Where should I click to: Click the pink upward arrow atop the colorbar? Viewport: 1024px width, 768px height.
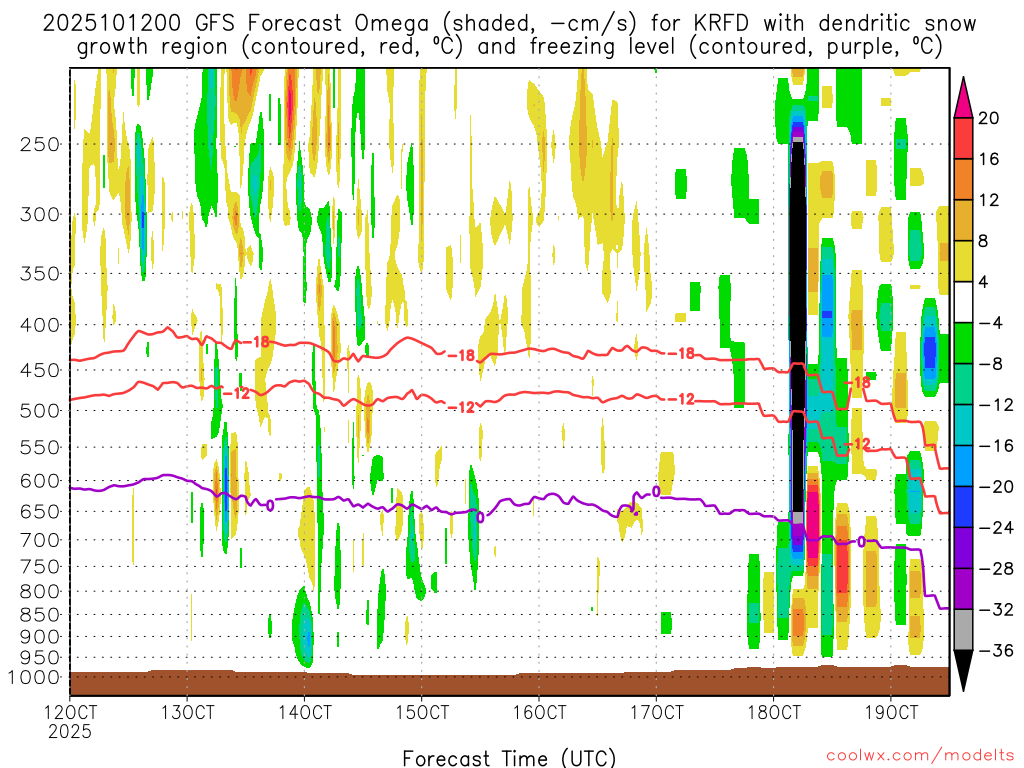(964, 95)
